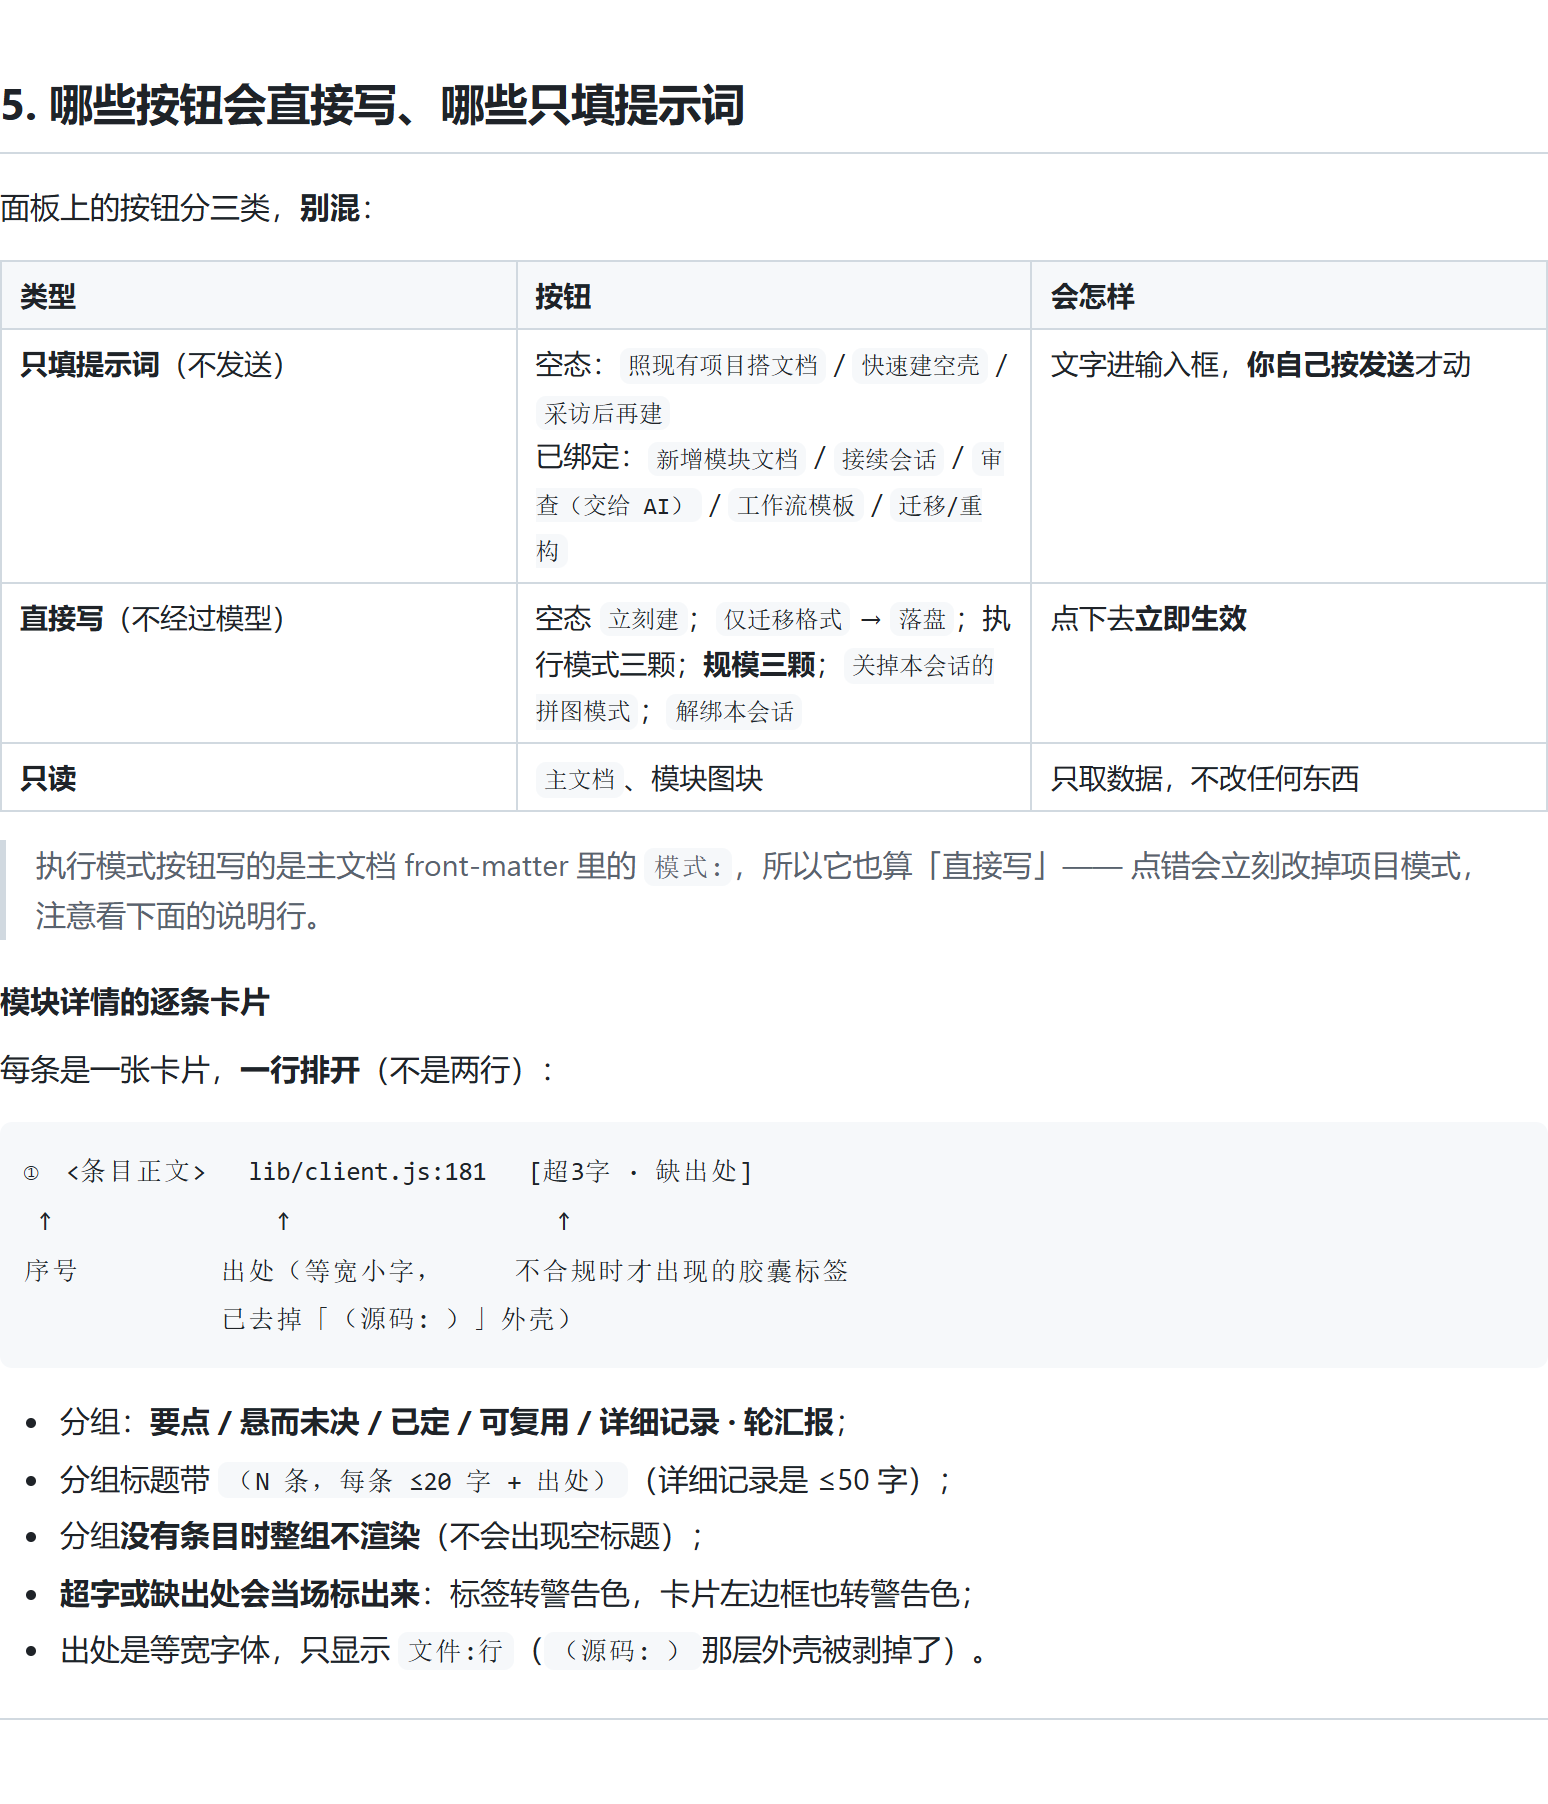Viewport: 1548px width, 1804px height.
Task: Click the cell text 点下去立即生效
Action: 1148,619
